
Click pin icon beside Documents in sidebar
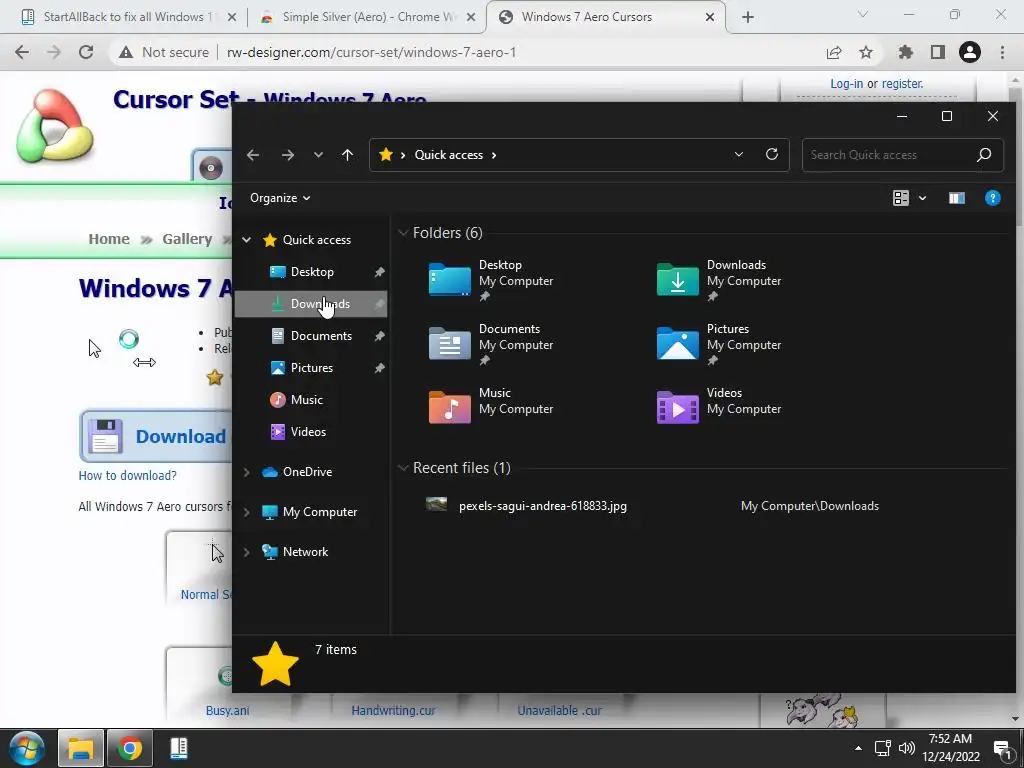pos(379,336)
